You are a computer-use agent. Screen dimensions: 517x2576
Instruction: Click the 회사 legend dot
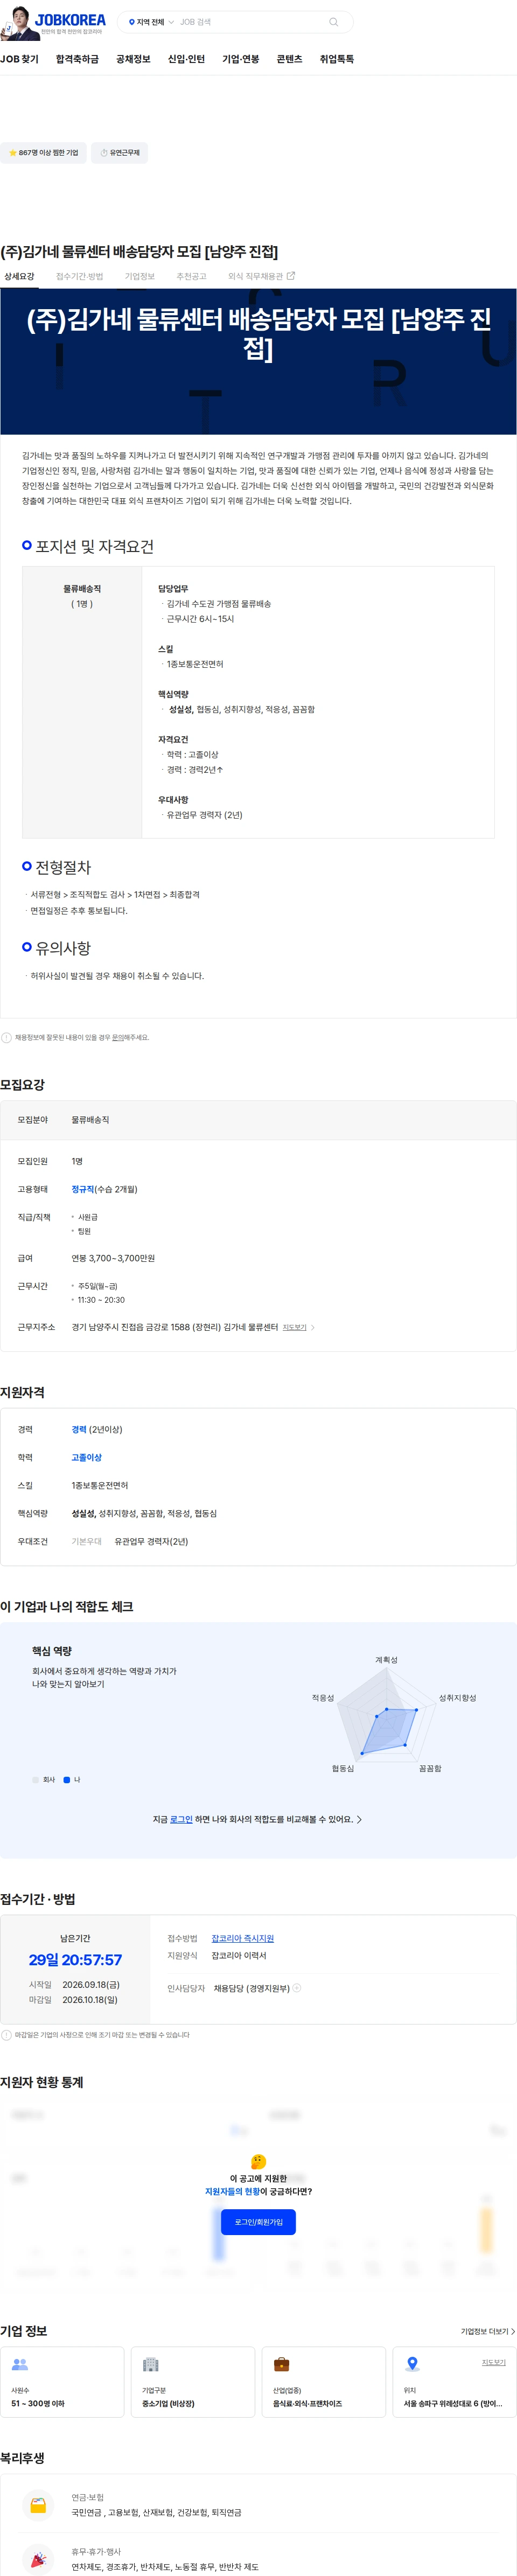tap(36, 1779)
